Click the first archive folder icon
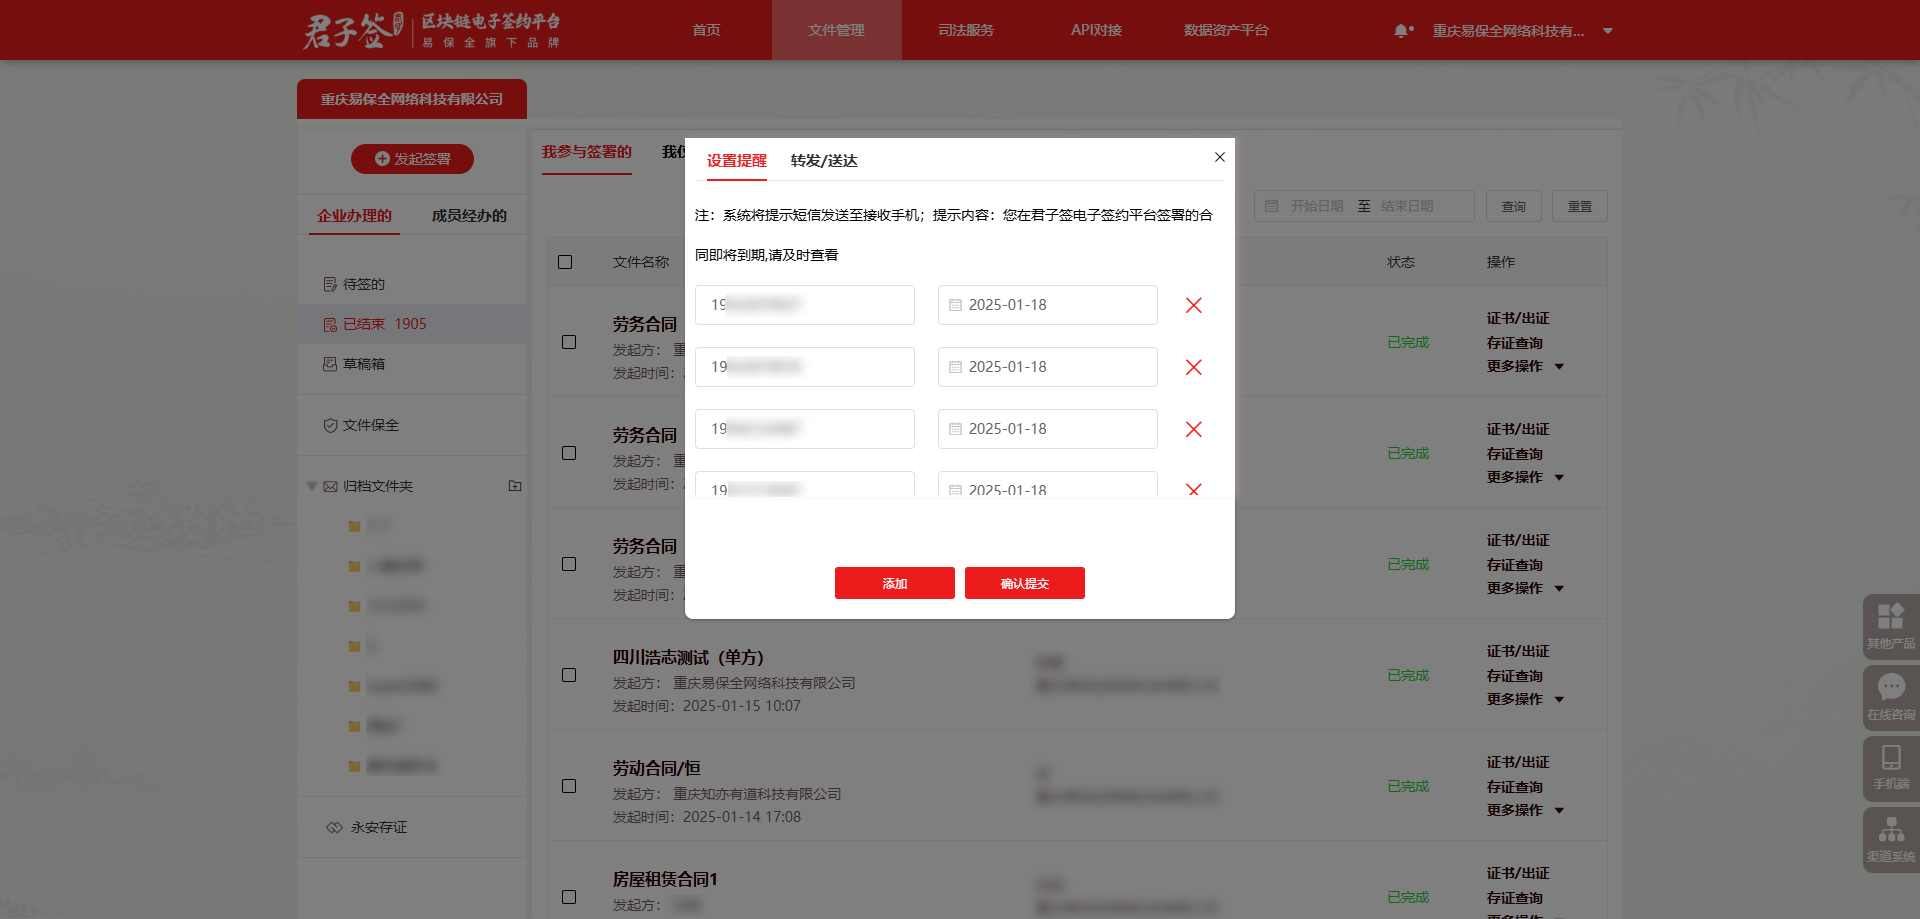Image resolution: width=1920 pixels, height=919 pixels. (x=354, y=526)
